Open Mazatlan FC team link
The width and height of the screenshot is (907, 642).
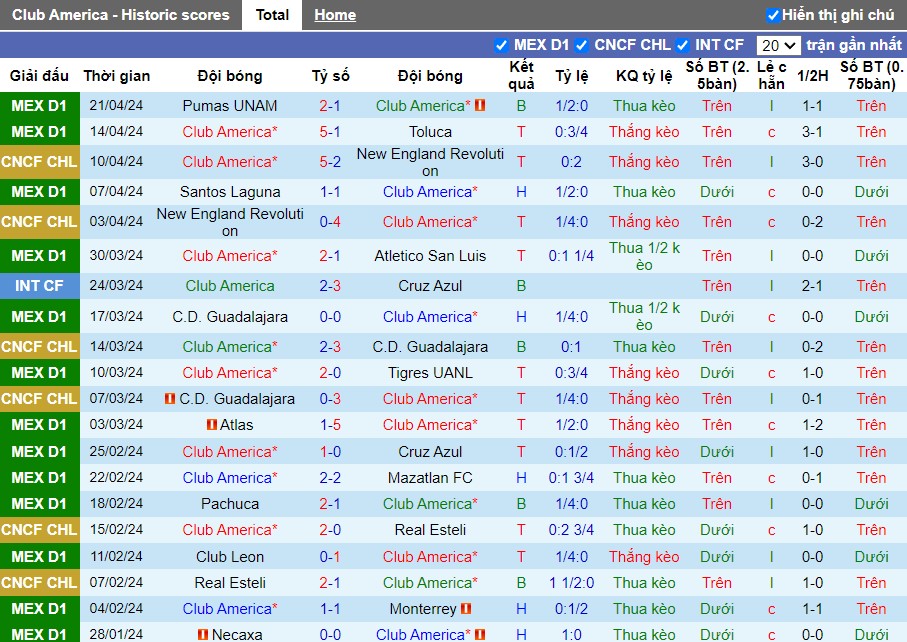(430, 478)
